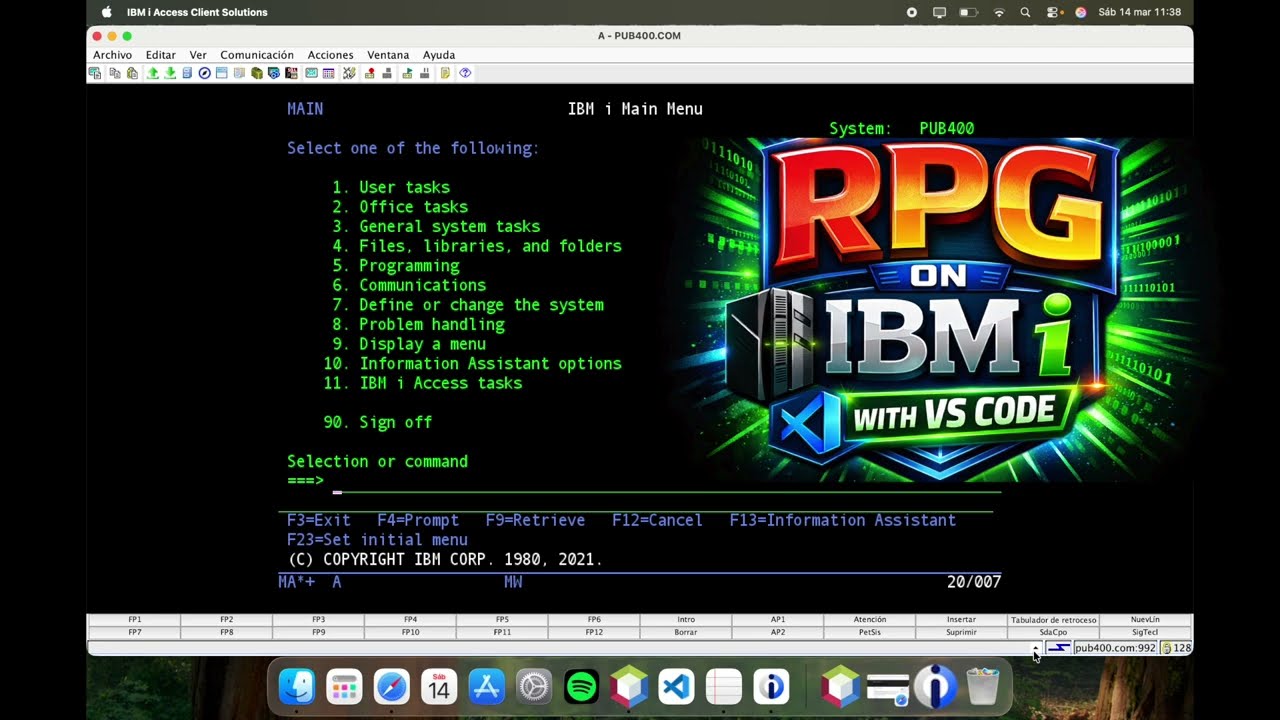Click the Wi-Fi status icon
This screenshot has height=720, width=1280.
point(998,12)
